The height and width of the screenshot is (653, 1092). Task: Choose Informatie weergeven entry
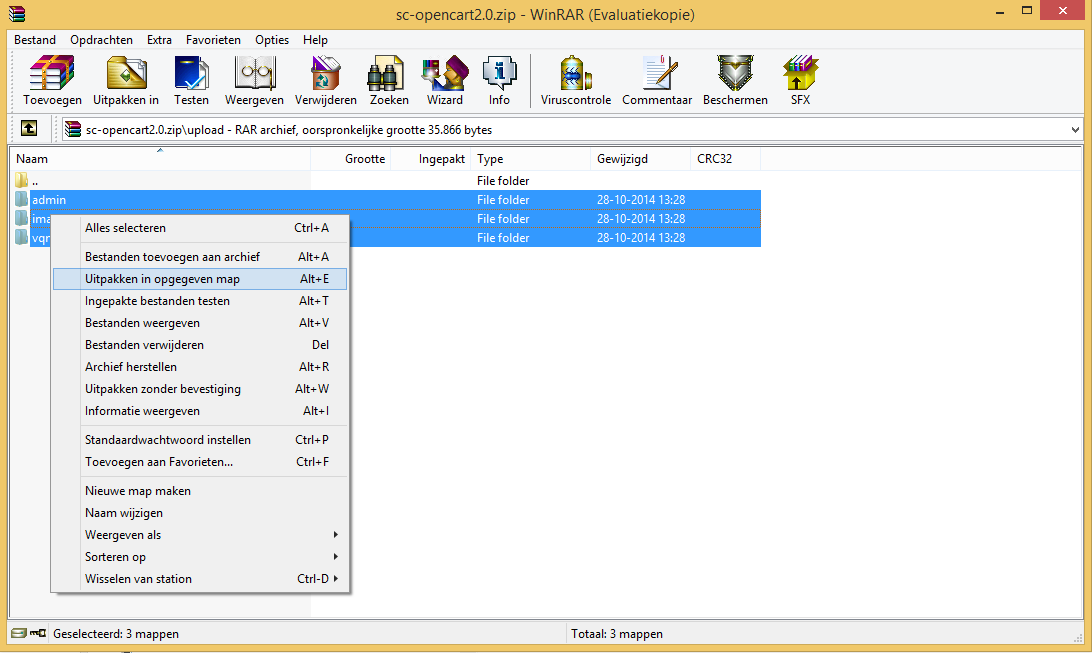[x=200, y=411]
